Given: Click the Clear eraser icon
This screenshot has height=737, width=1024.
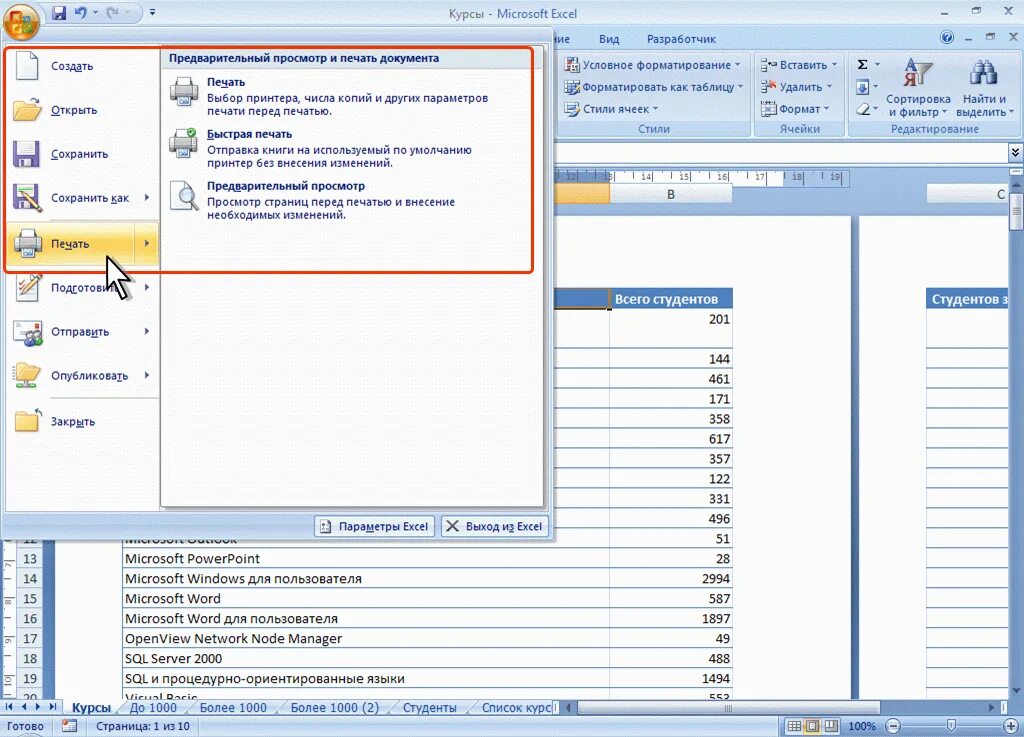Looking at the screenshot, I should pos(863,109).
